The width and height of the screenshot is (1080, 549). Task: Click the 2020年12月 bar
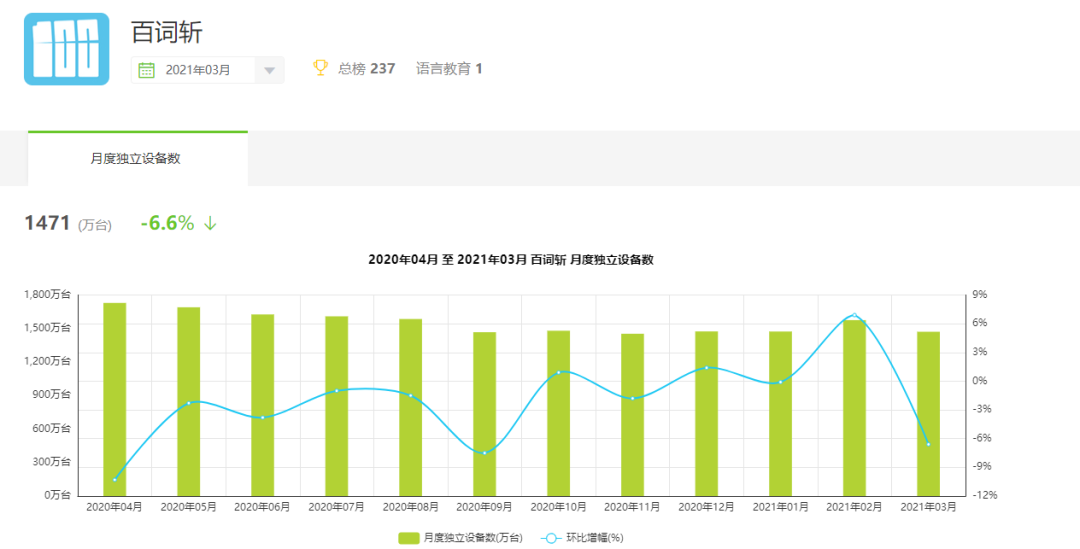click(x=707, y=414)
